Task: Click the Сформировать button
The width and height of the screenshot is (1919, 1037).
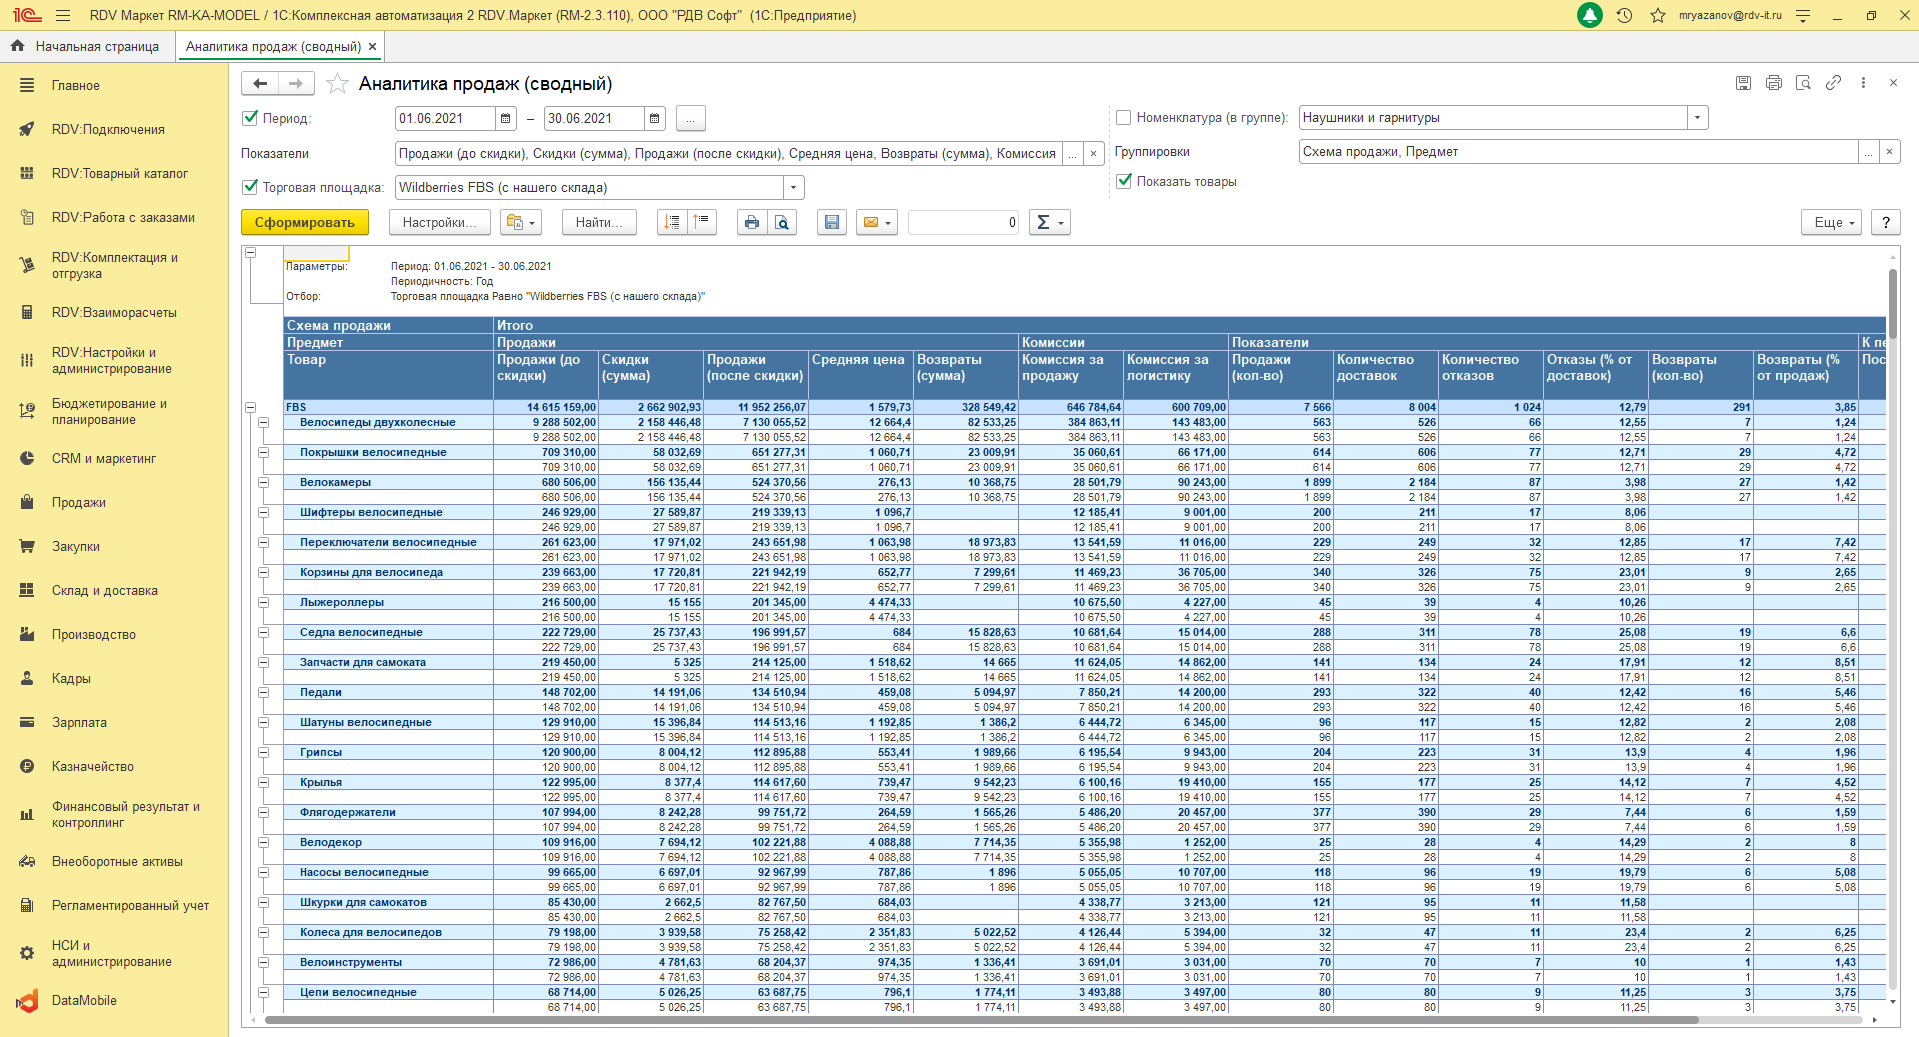Action: (304, 222)
